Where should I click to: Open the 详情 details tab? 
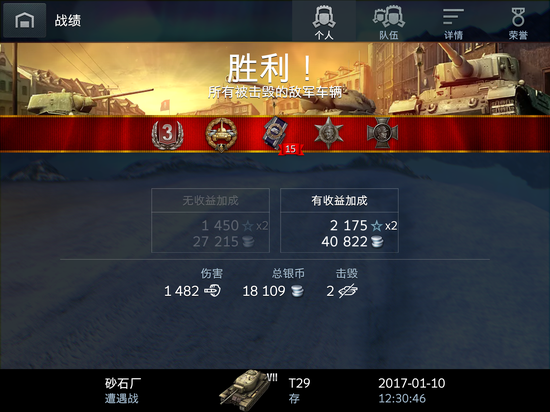[x=453, y=22]
